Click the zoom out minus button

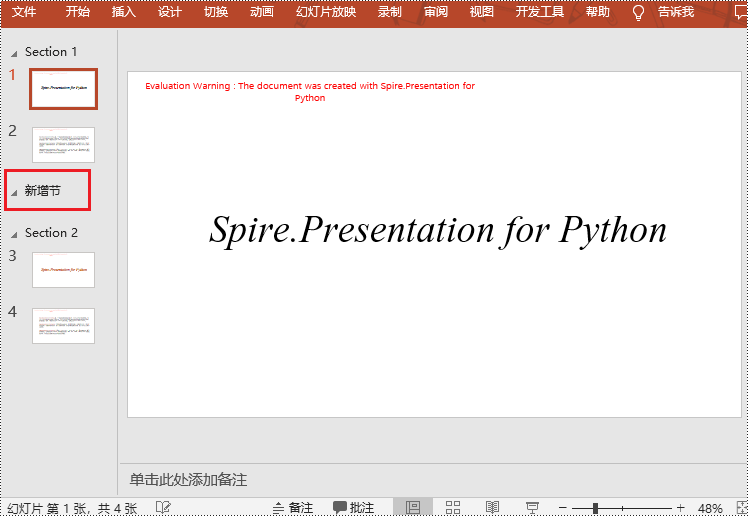pyautogui.click(x=562, y=508)
